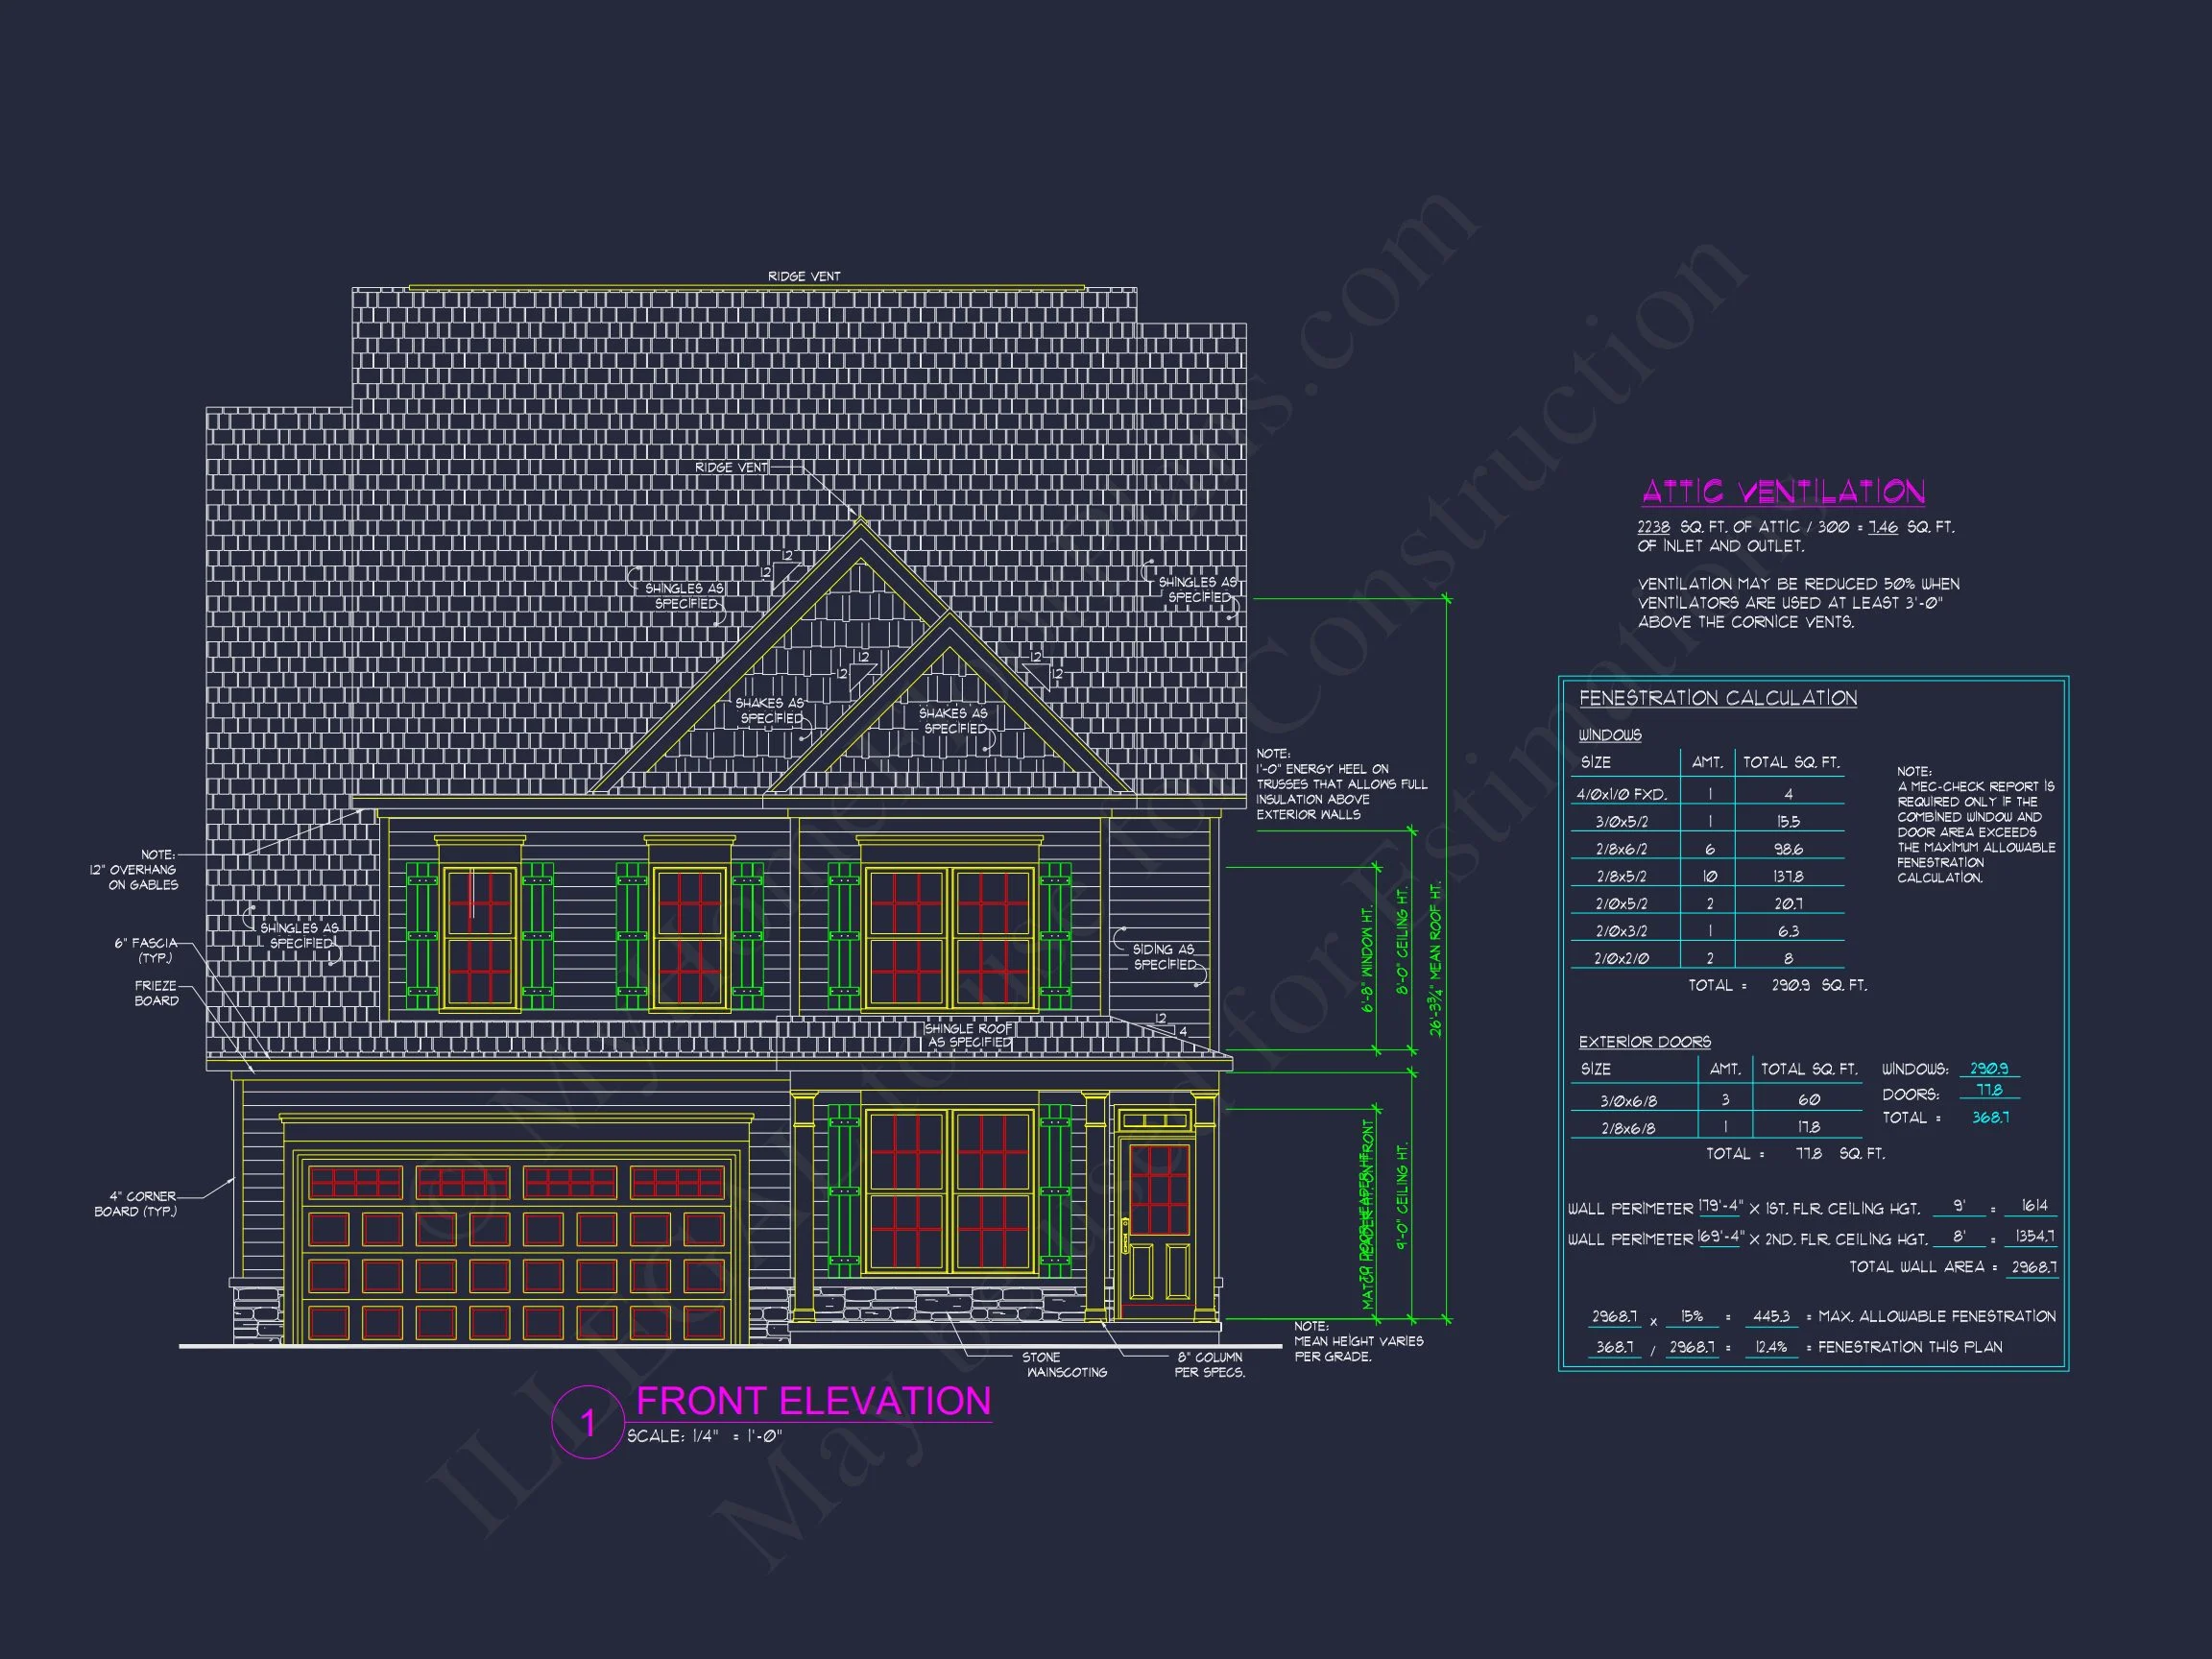
Task: Click the circled number 1 drawing marker
Action: click(588, 1421)
